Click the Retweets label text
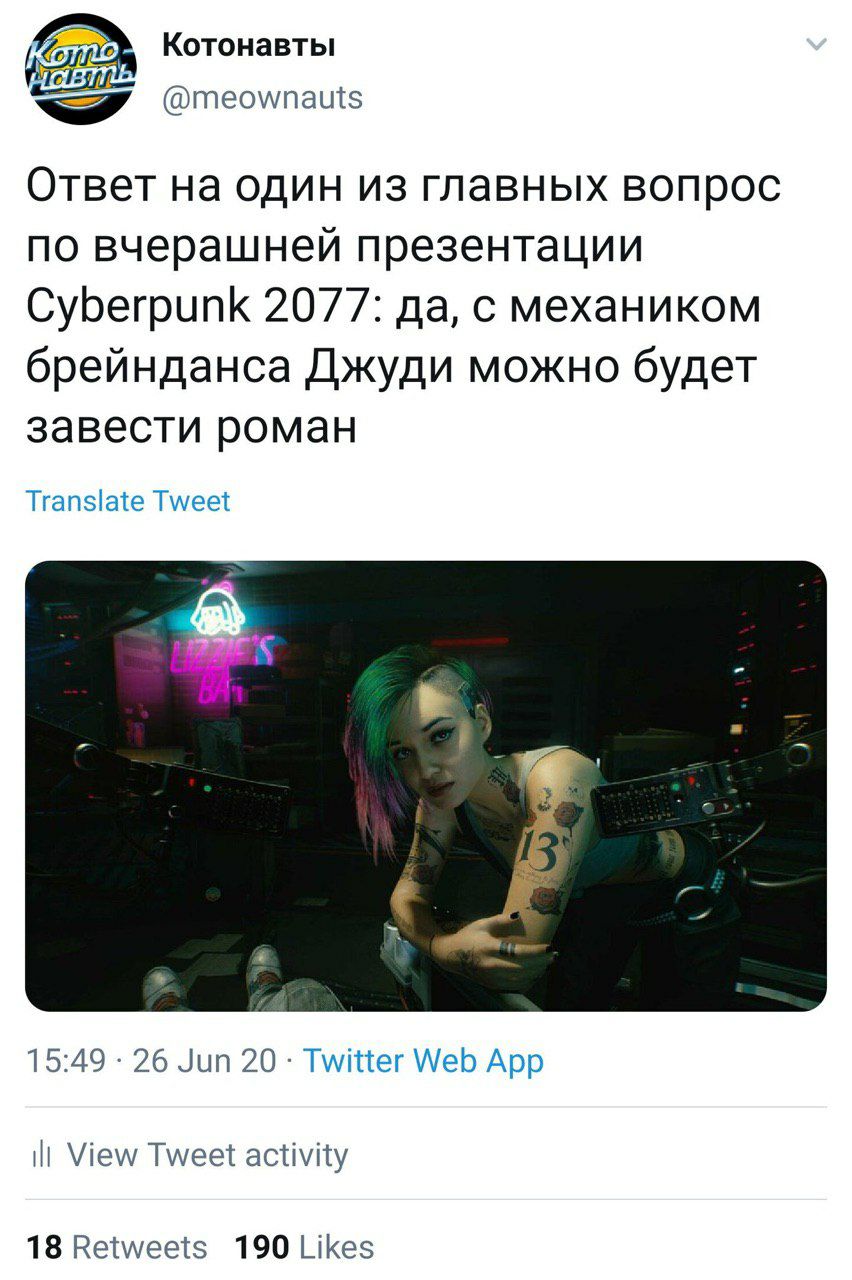The width and height of the screenshot is (852, 1280). [x=141, y=1247]
